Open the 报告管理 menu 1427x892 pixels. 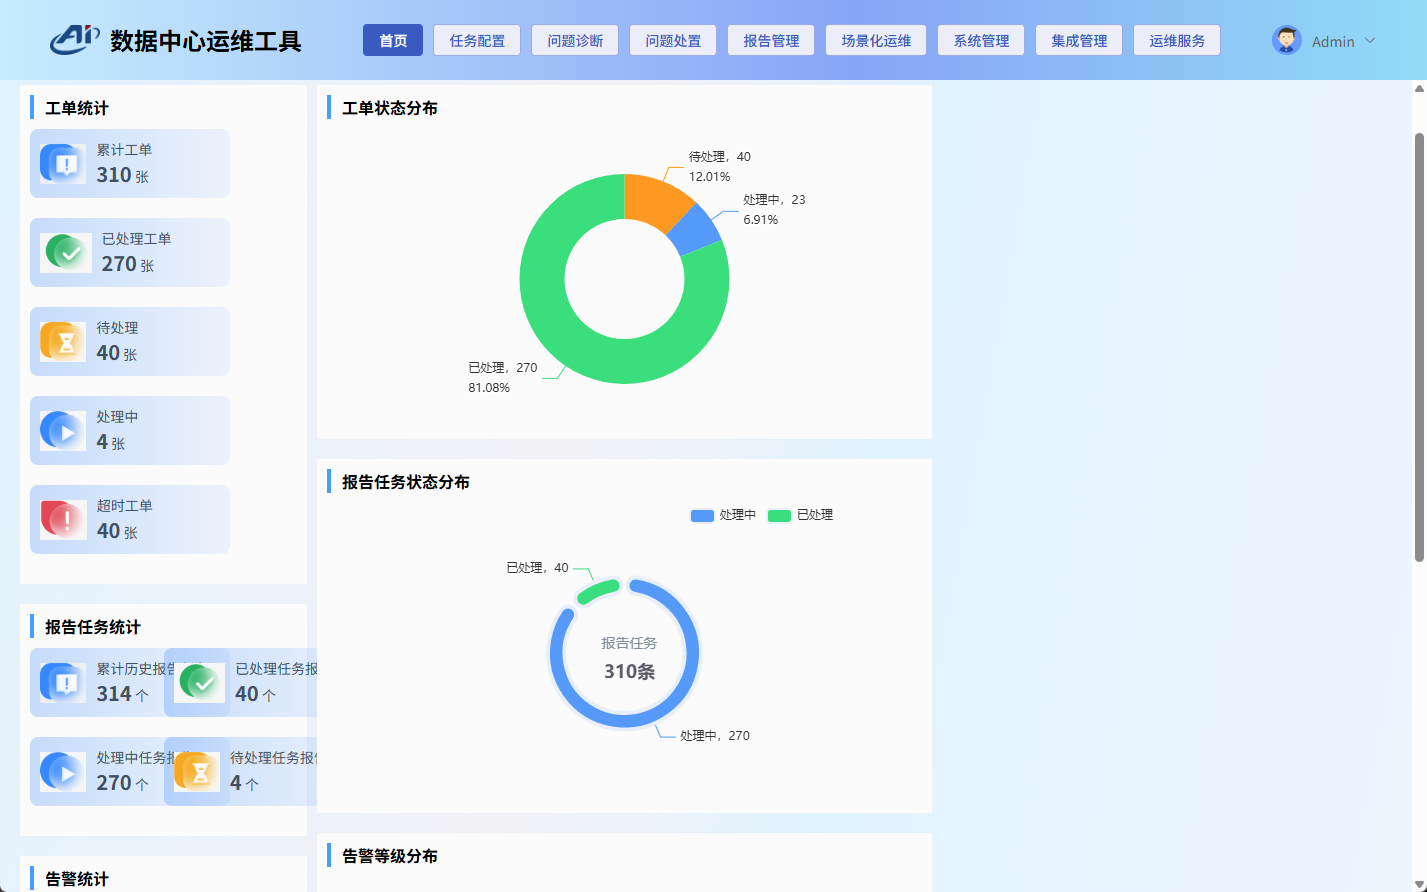[771, 40]
